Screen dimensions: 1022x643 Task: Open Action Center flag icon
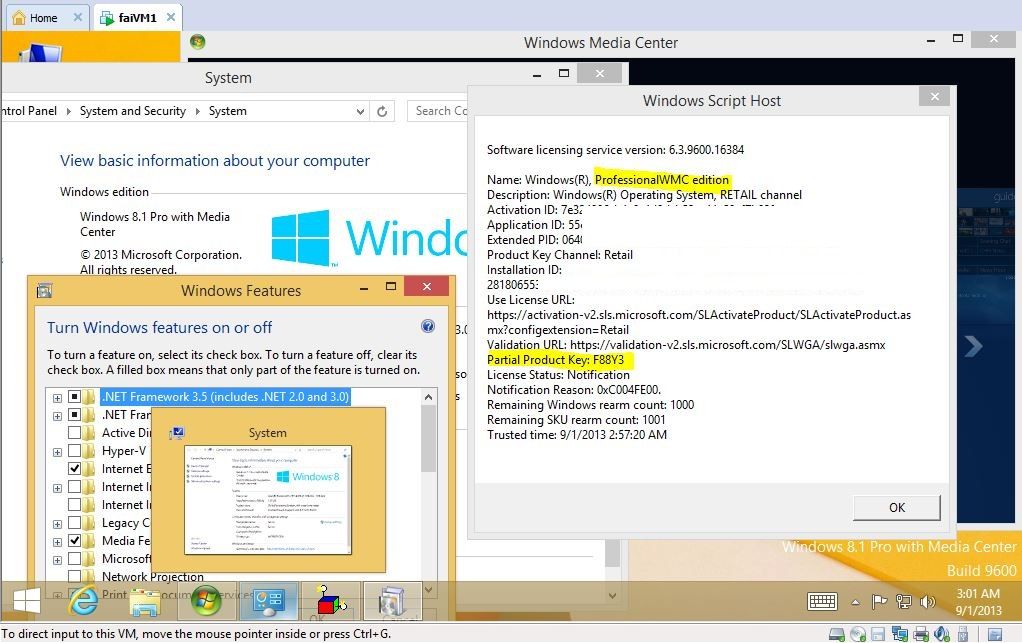879,601
